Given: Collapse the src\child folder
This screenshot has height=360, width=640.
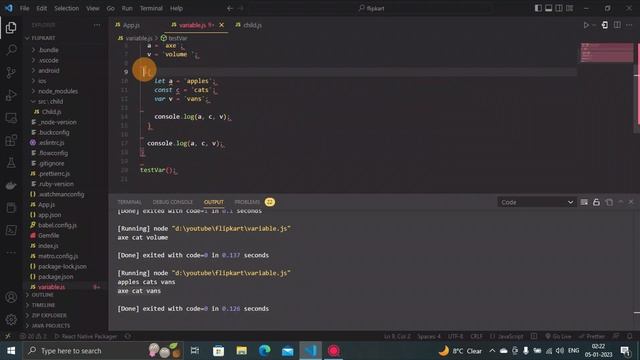Looking at the screenshot, I should pos(65,101).
